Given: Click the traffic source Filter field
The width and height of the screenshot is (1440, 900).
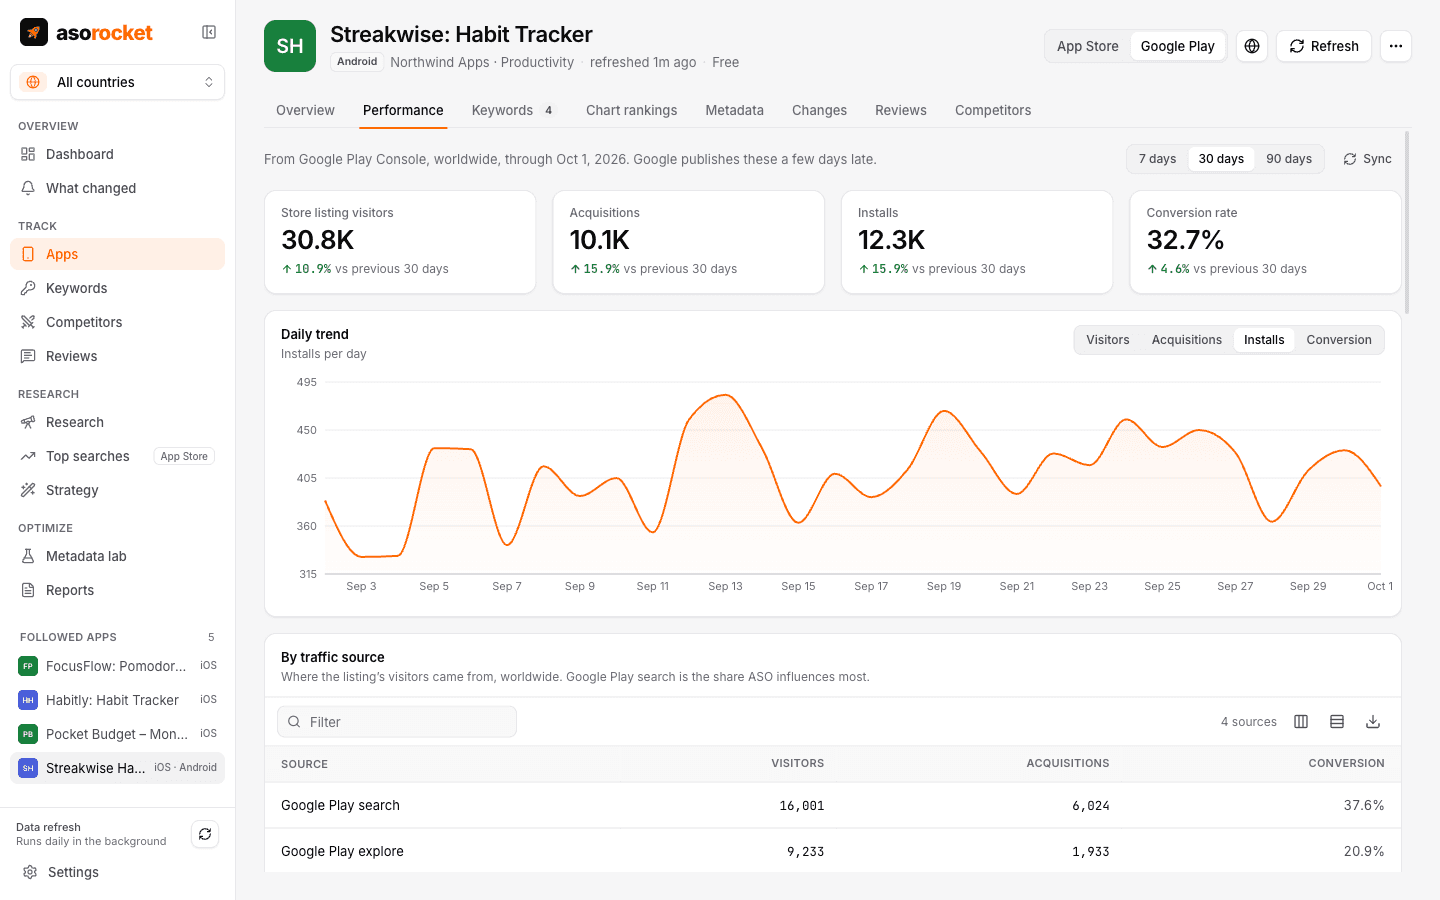Looking at the screenshot, I should (397, 722).
